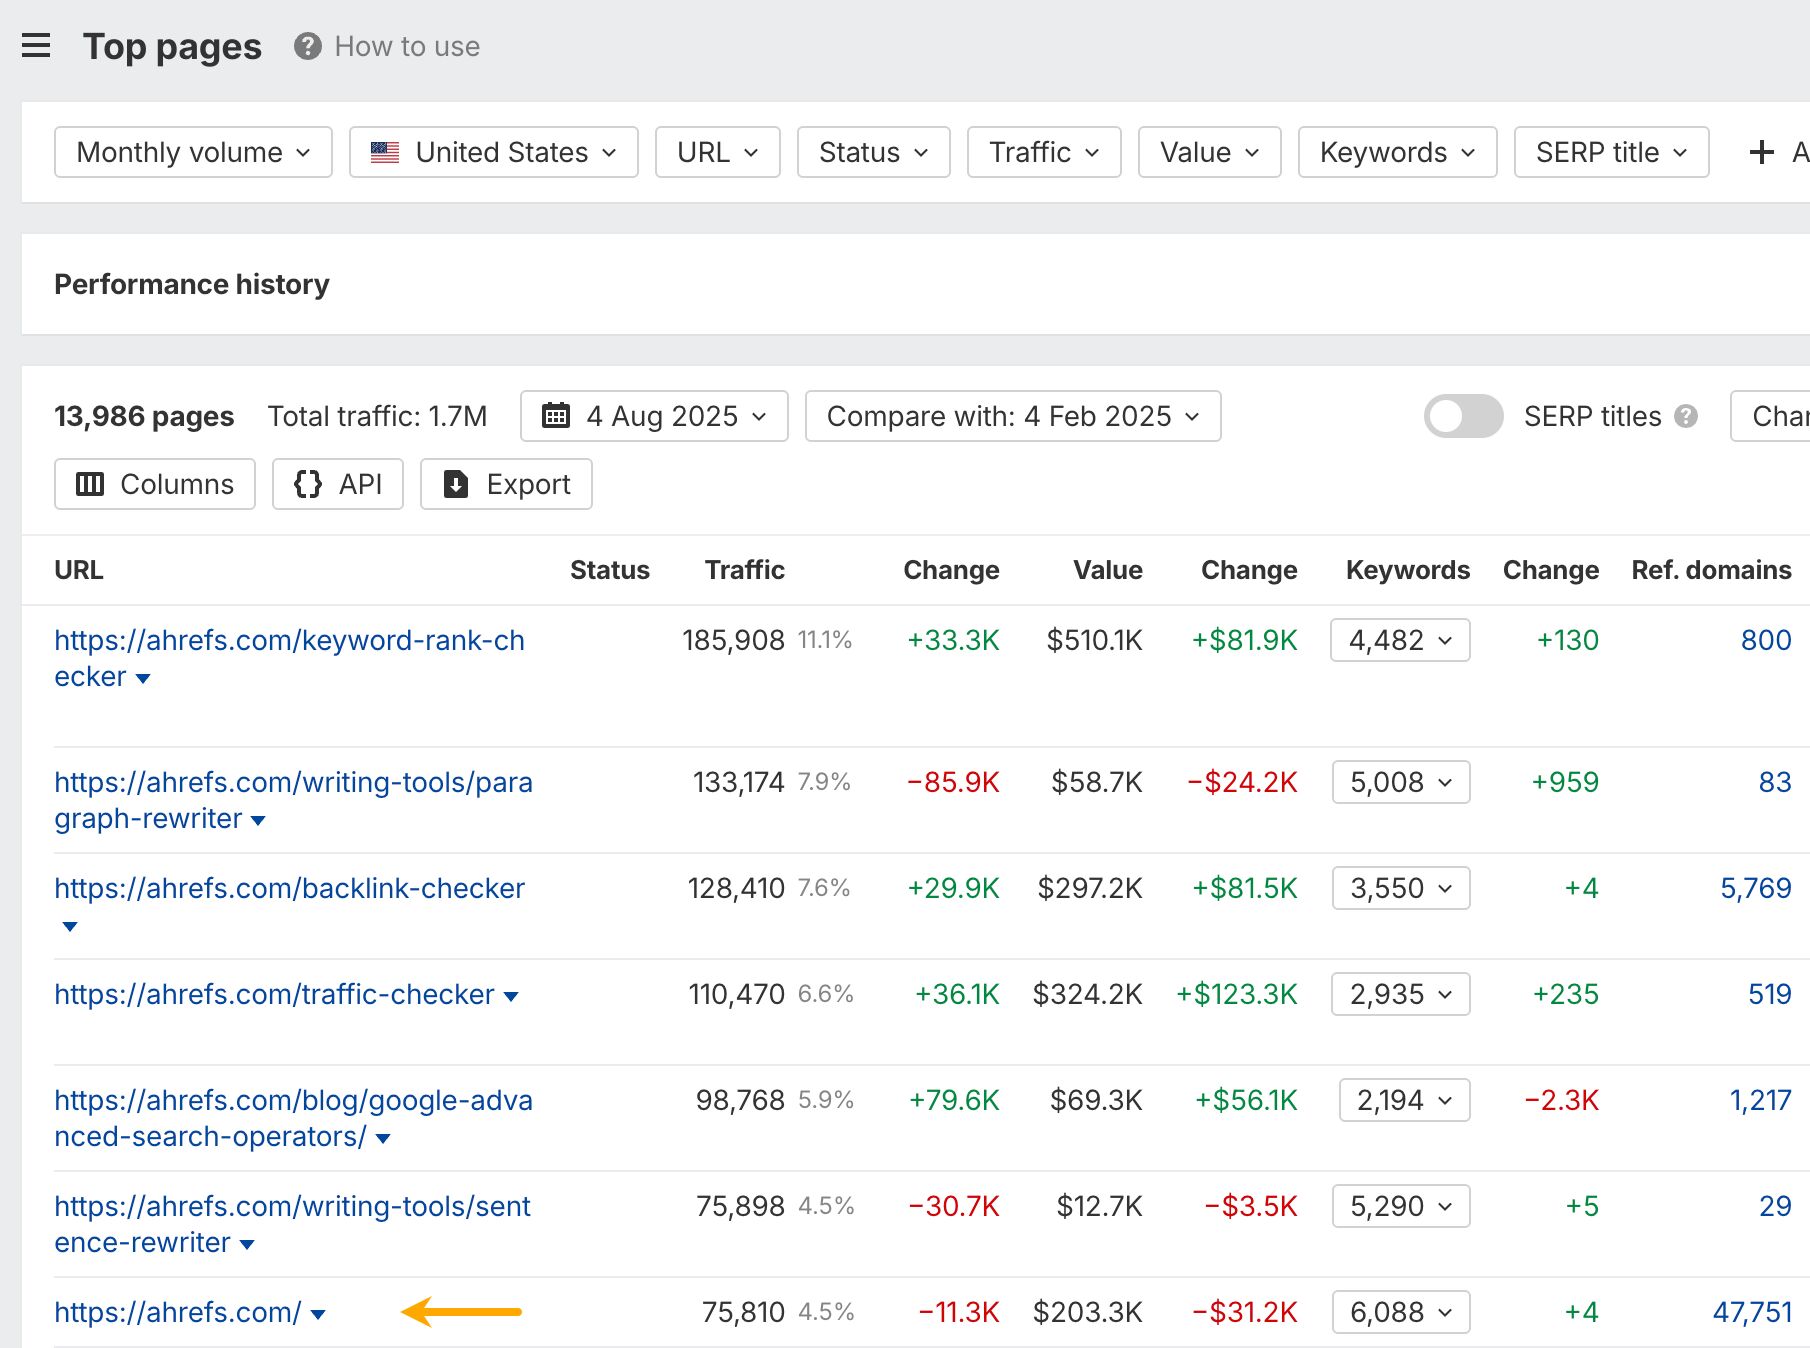Image resolution: width=1810 pixels, height=1348 pixels.
Task: Click the How to use help icon
Action: 307,45
